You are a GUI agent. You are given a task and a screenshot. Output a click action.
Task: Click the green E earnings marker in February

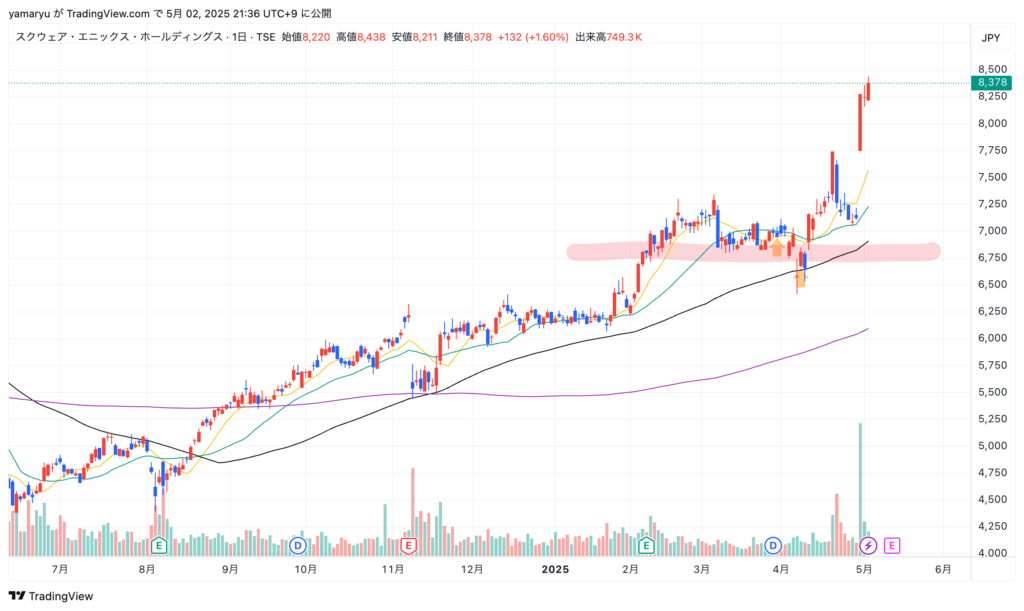(x=646, y=545)
